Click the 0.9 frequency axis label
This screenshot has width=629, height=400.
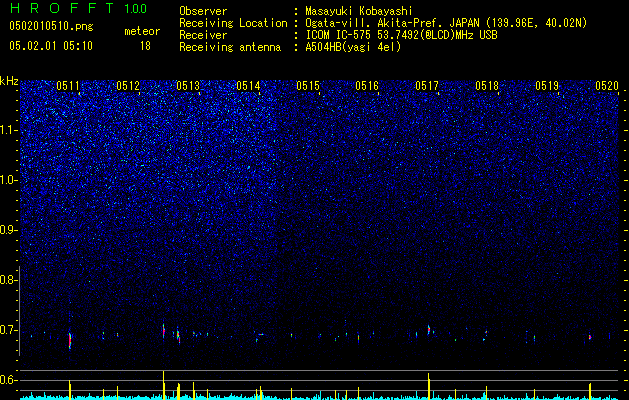pos(8,230)
